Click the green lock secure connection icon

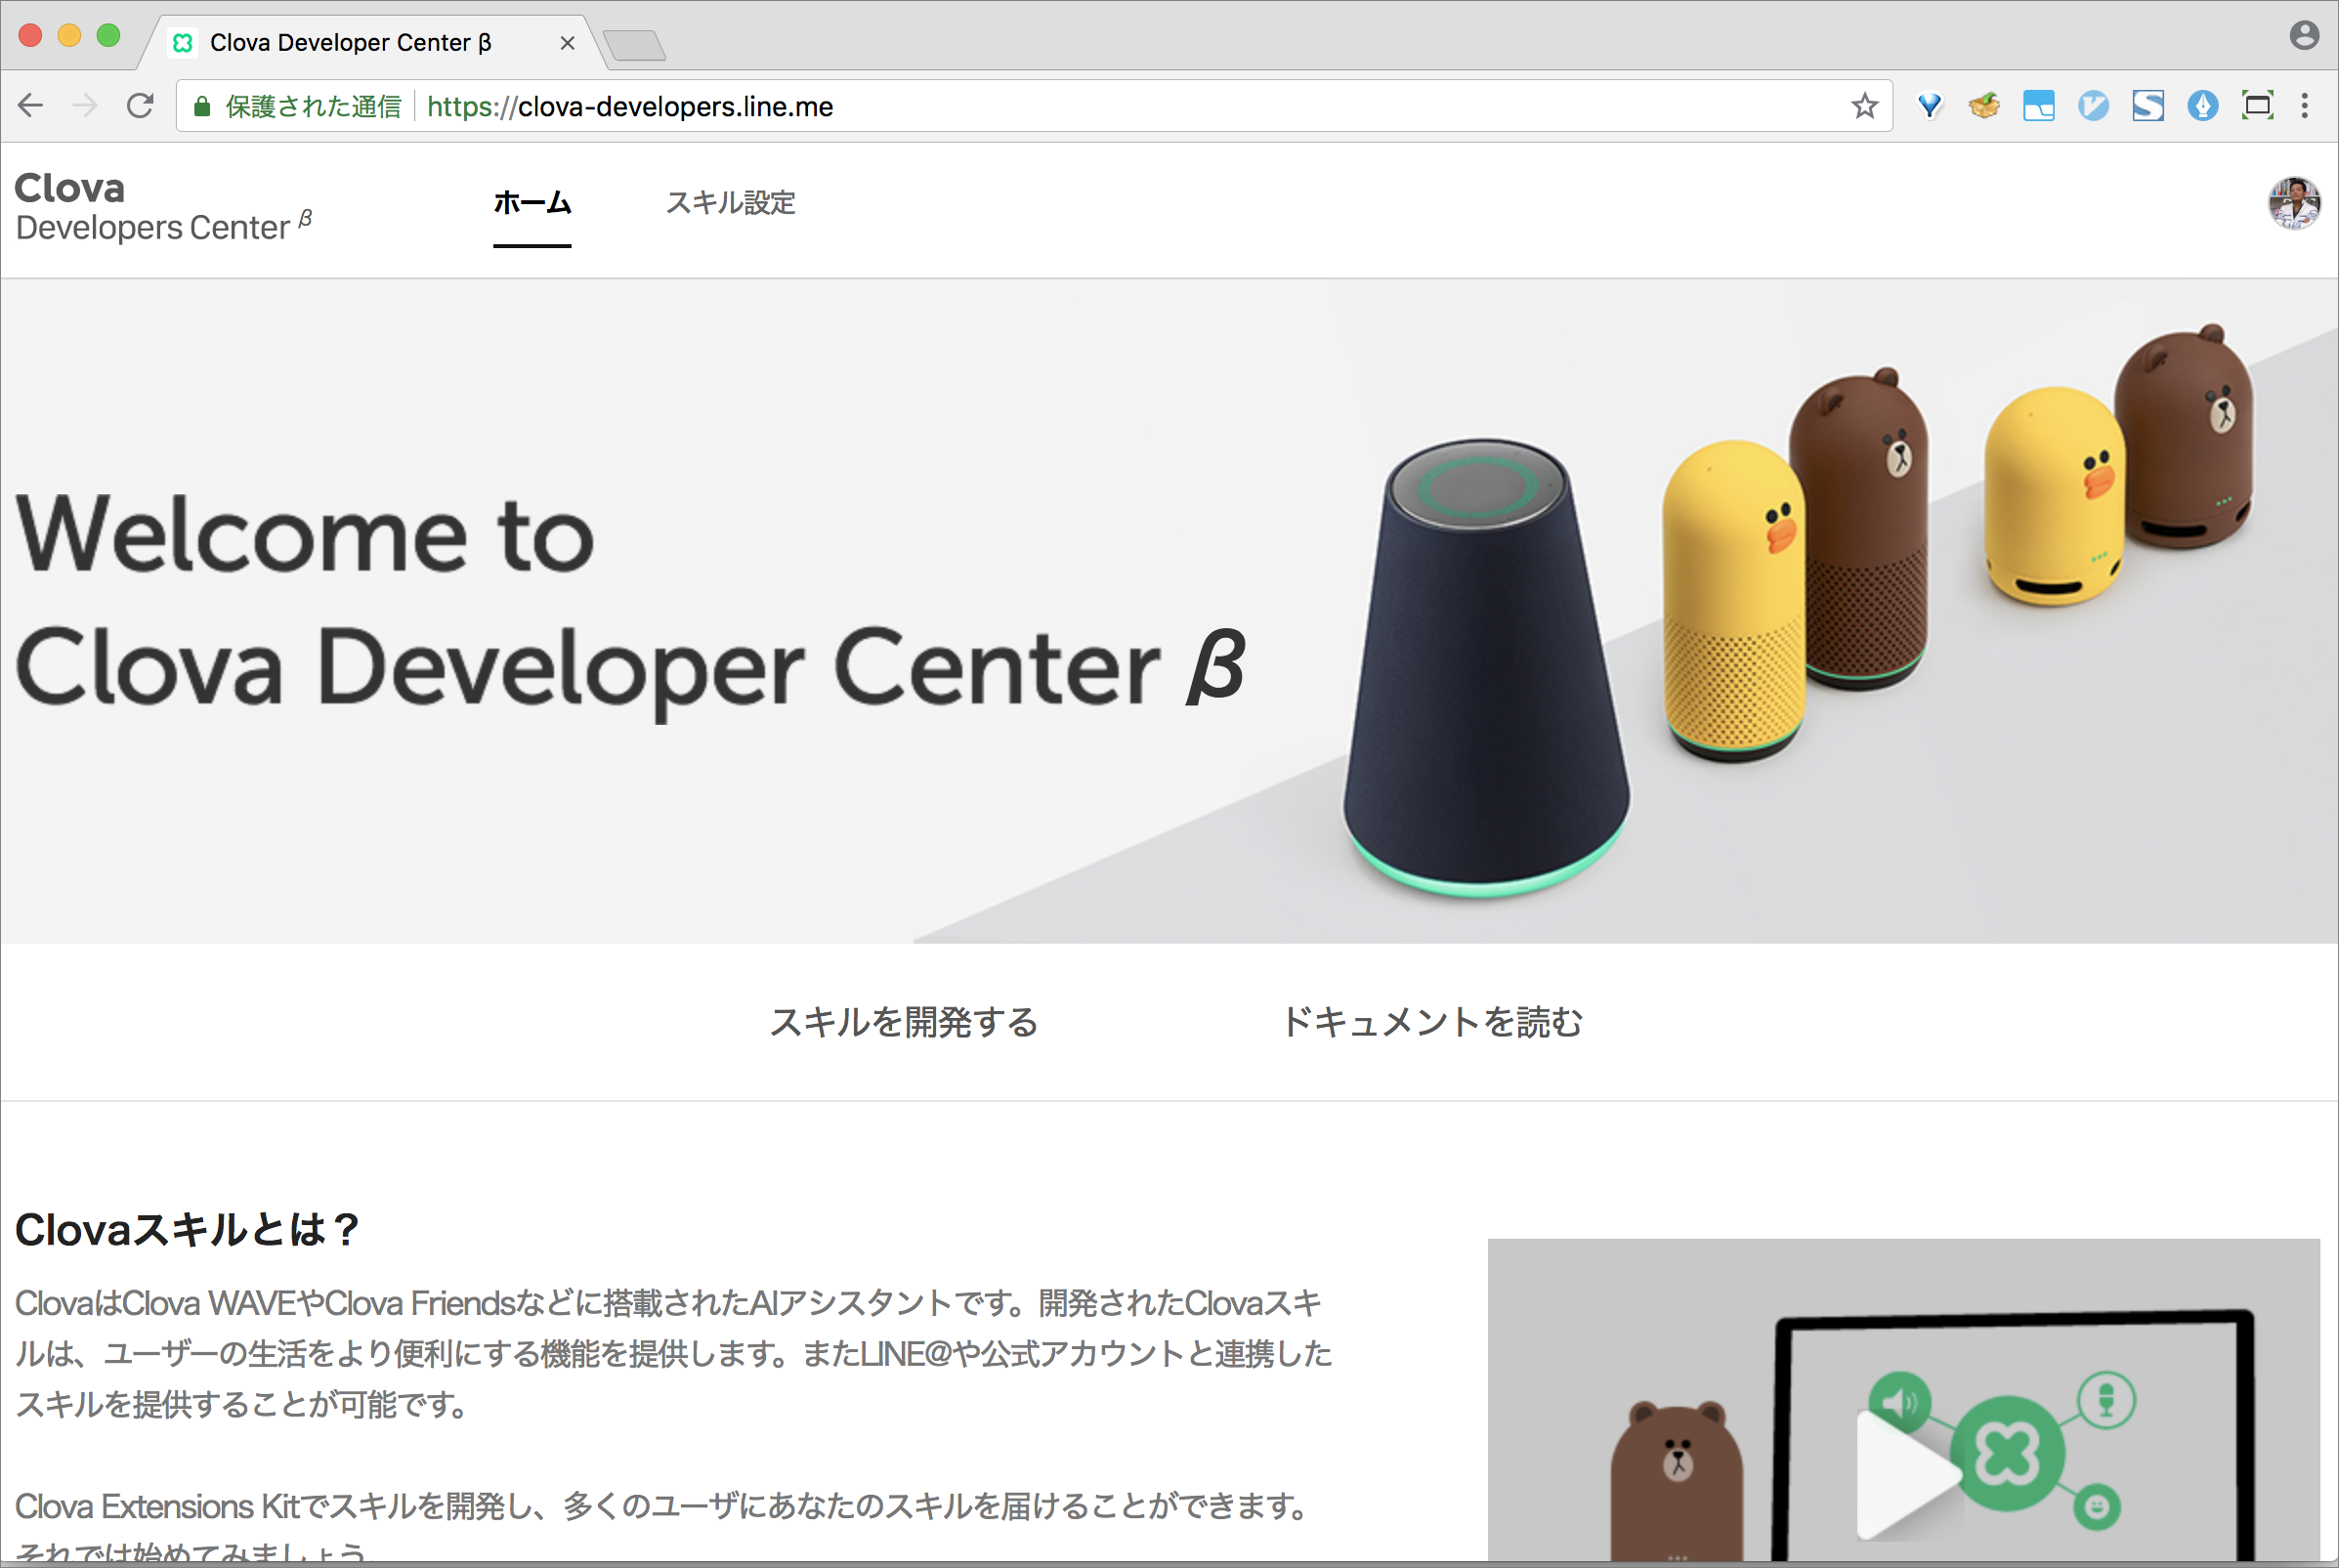(202, 106)
